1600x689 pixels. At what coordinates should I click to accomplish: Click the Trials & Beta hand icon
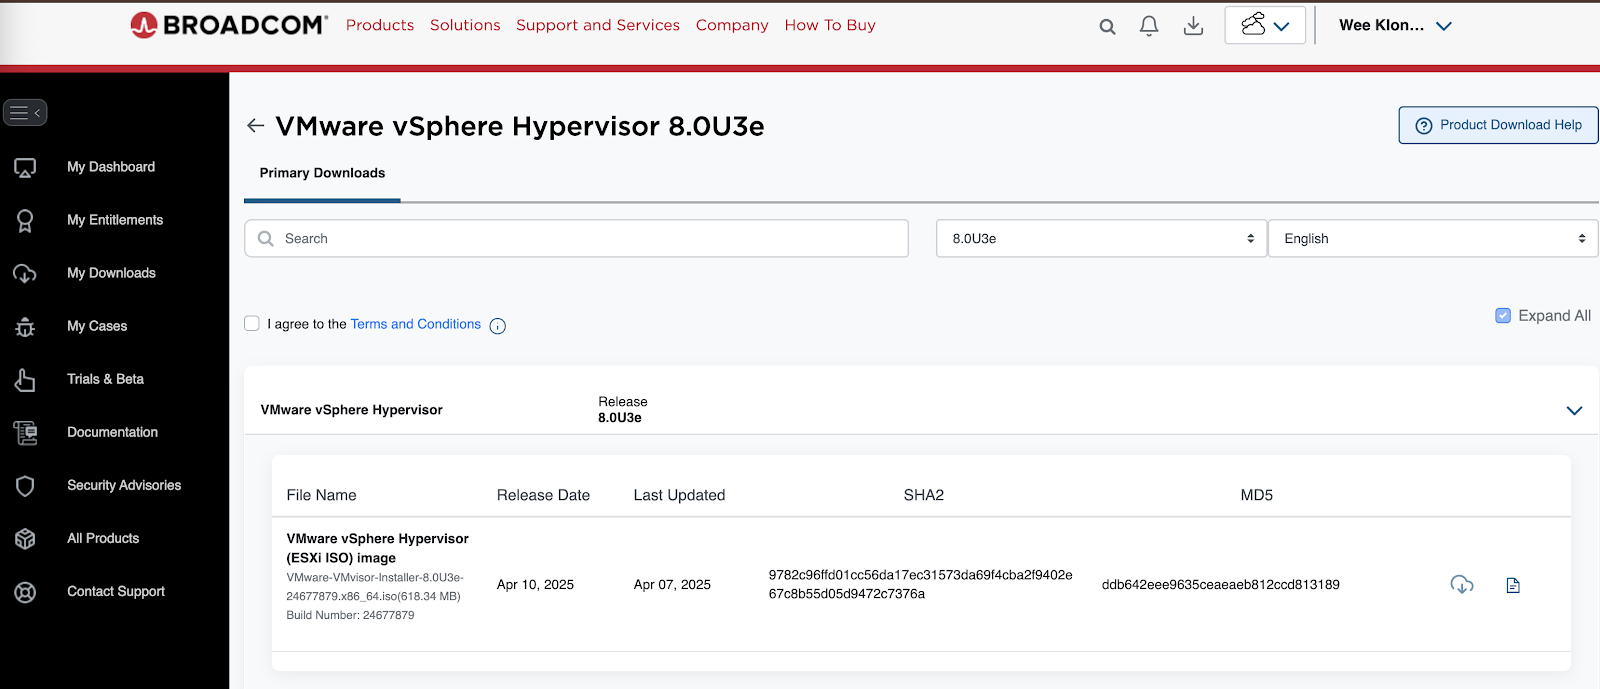[x=25, y=380]
